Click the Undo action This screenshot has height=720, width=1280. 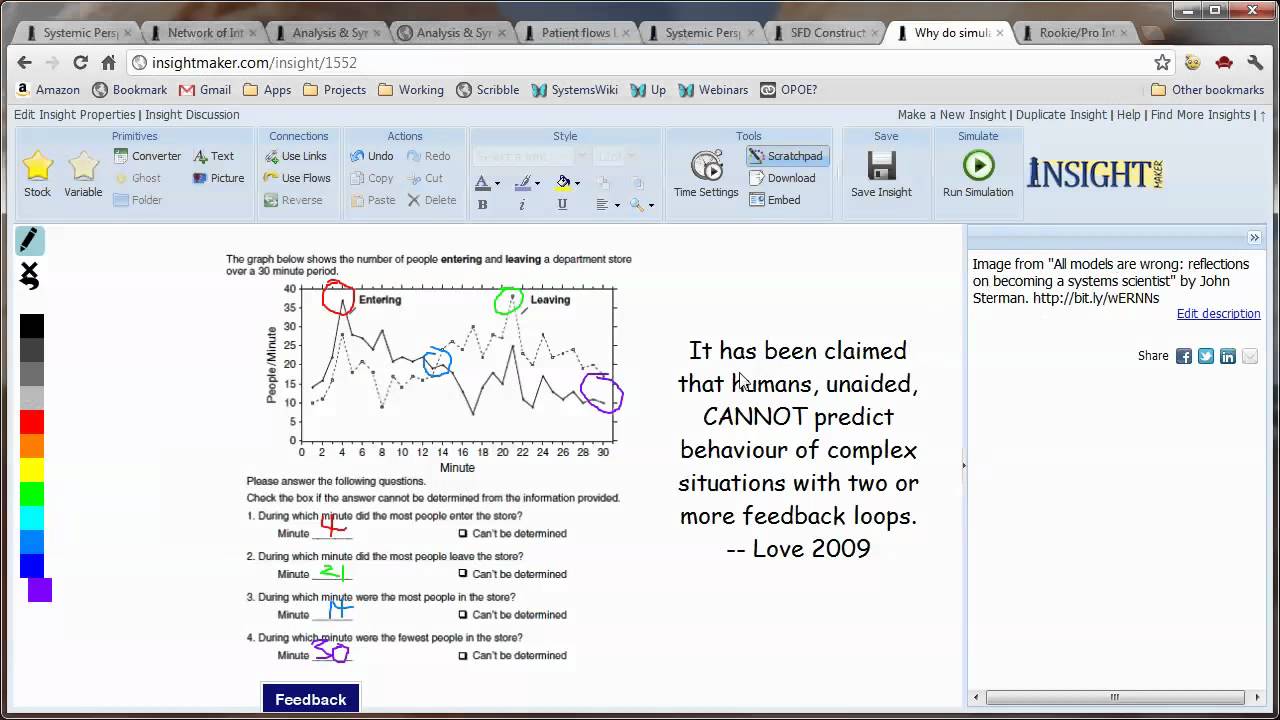(x=371, y=156)
